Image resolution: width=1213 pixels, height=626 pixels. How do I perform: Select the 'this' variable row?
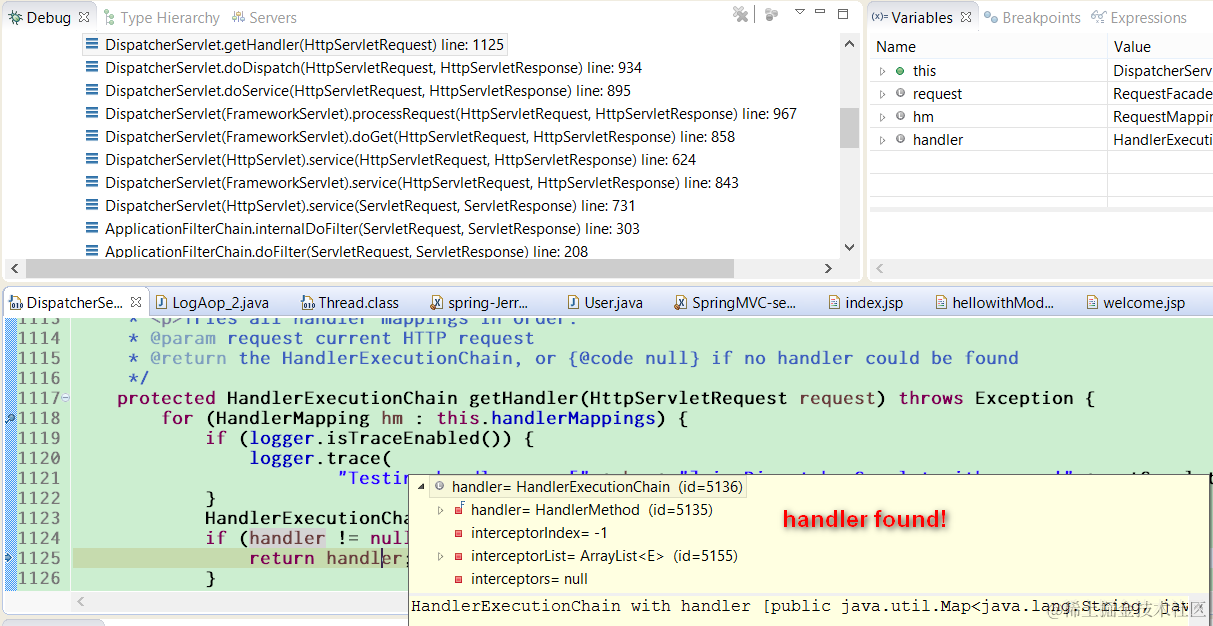(1041, 71)
